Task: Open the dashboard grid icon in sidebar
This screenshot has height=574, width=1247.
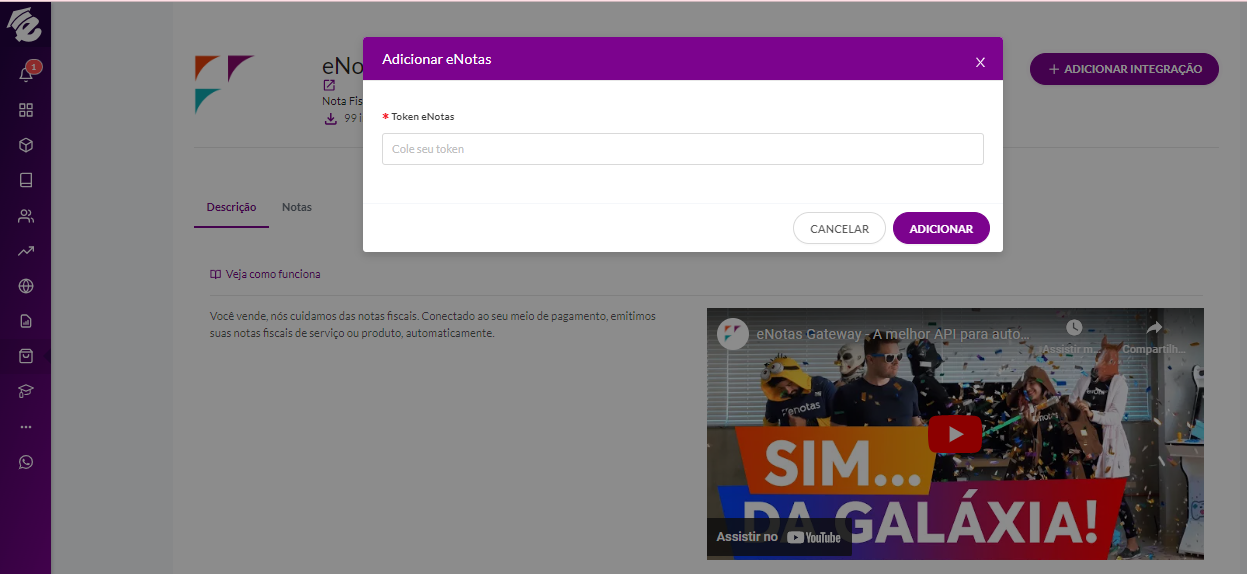Action: [26, 110]
